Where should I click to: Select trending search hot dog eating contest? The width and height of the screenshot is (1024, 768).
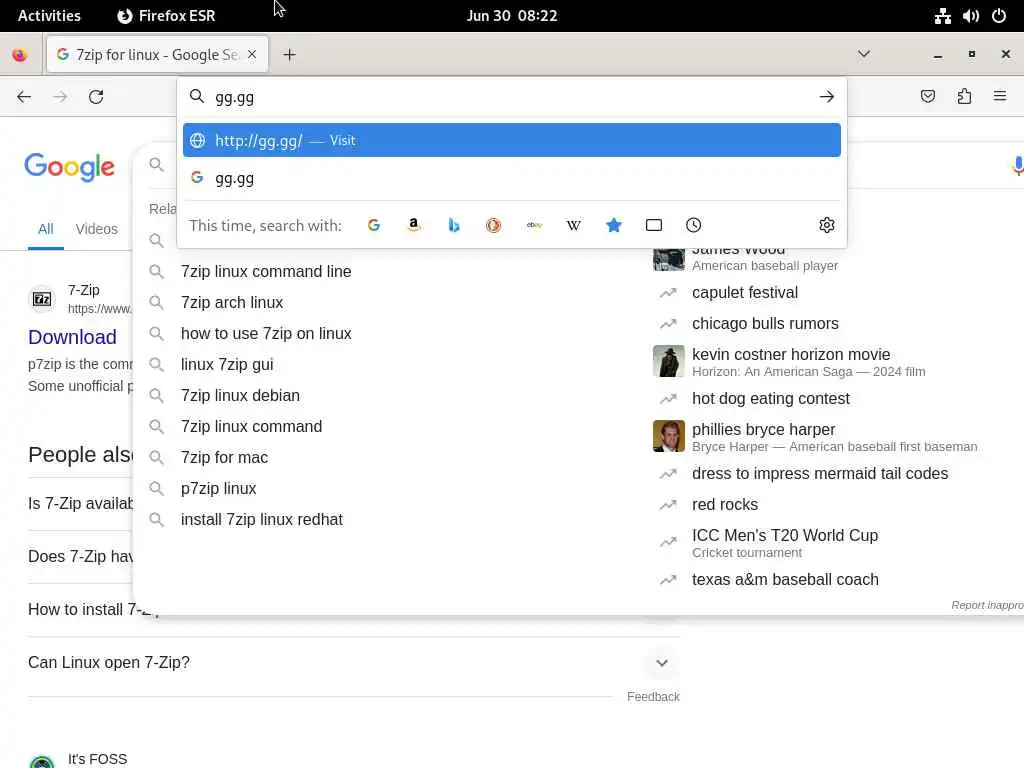point(771,398)
